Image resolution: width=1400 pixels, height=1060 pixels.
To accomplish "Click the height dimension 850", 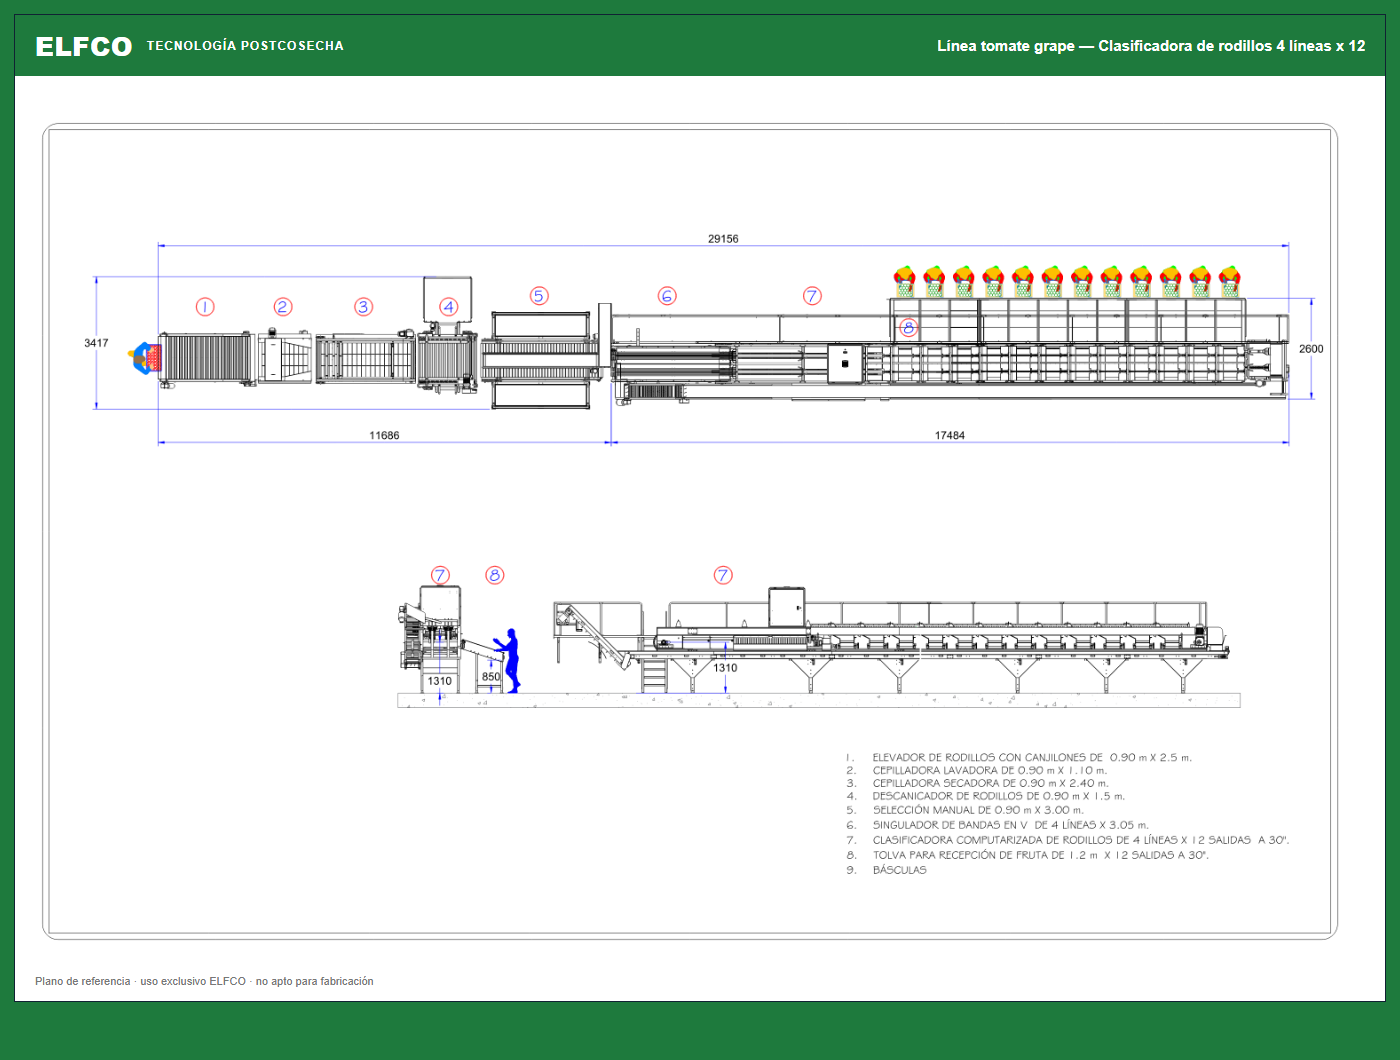I will point(491,677).
